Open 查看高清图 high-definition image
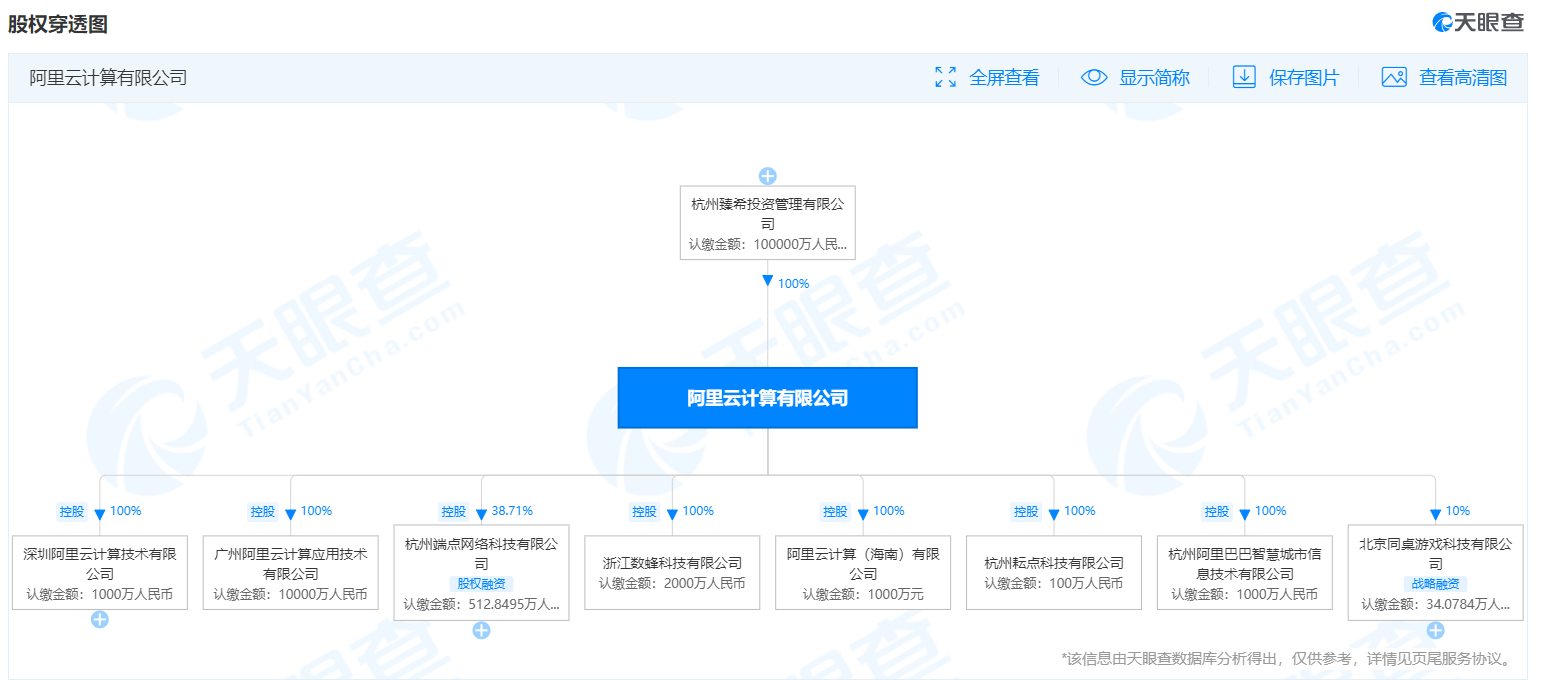Image resolution: width=1548 pixels, height=680 pixels. pos(1463,77)
